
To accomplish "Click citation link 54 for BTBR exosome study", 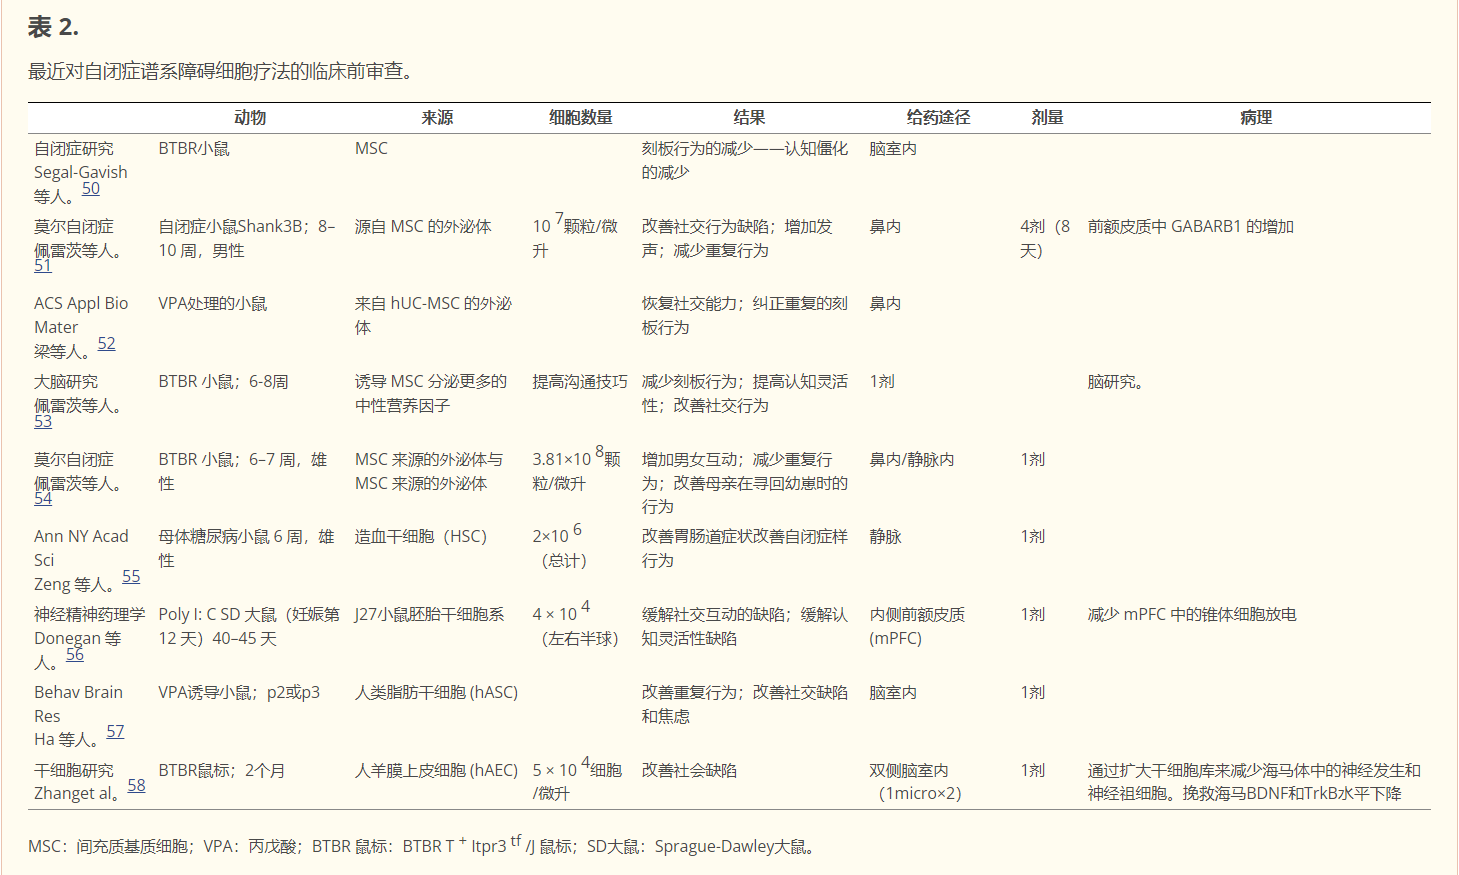I will [42, 498].
